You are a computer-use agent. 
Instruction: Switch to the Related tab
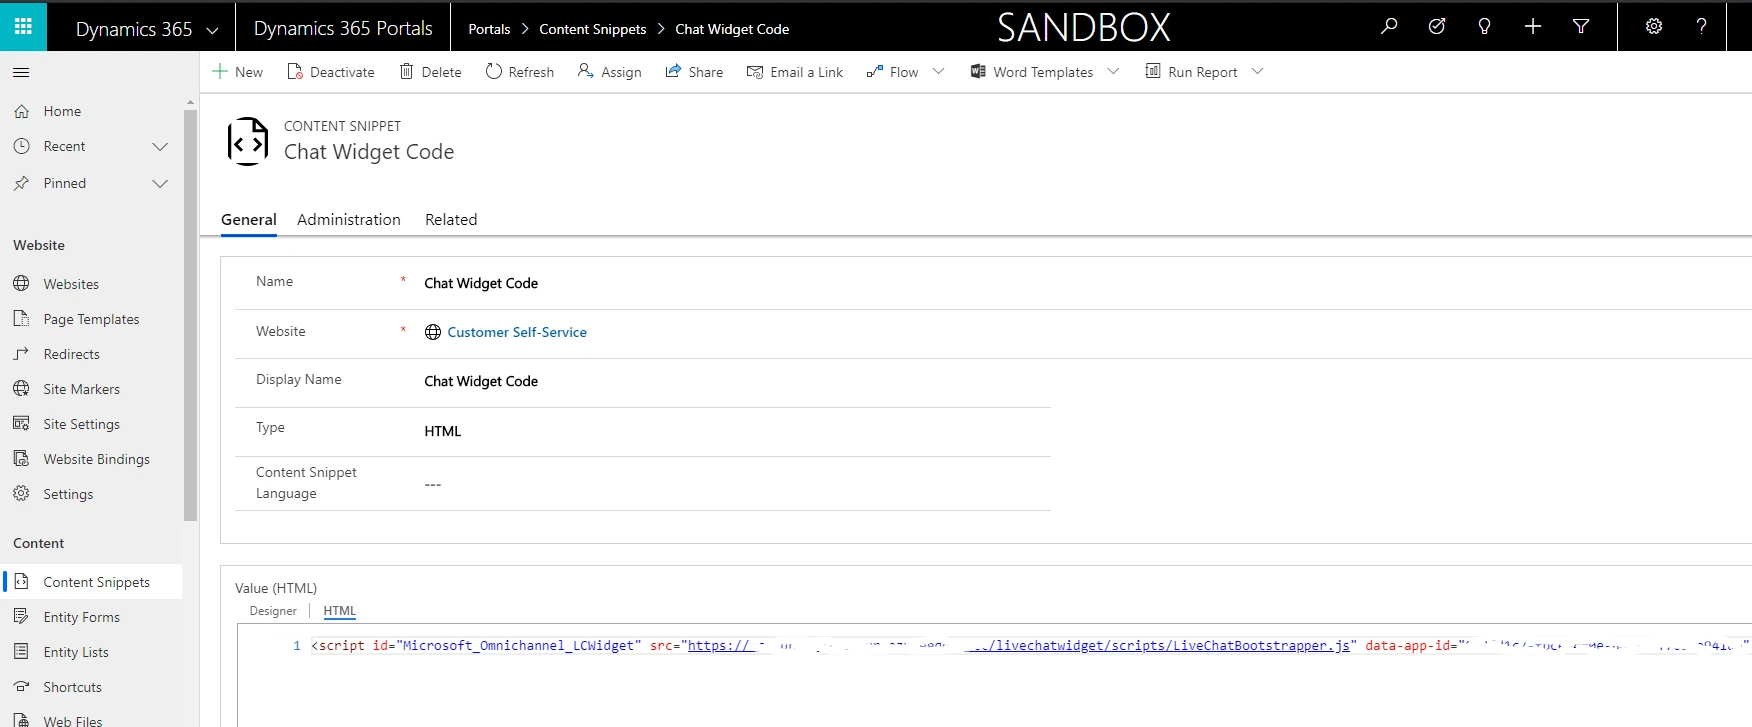450,219
